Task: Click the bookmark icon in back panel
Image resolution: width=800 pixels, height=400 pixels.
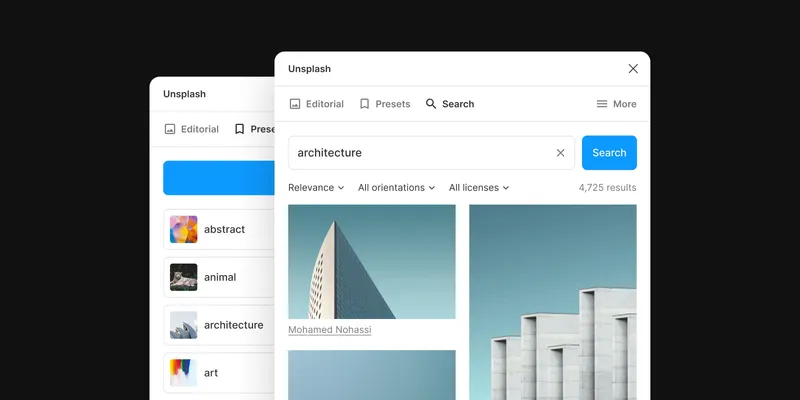Action: click(x=239, y=129)
